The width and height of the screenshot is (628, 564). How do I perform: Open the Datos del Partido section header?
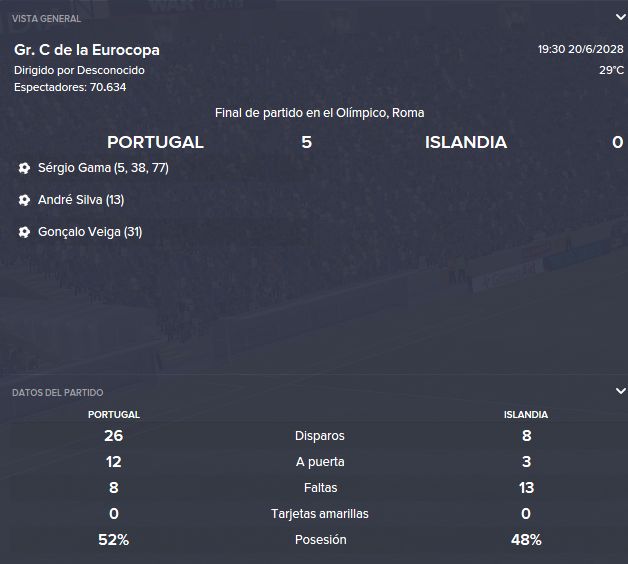click(x=58, y=393)
